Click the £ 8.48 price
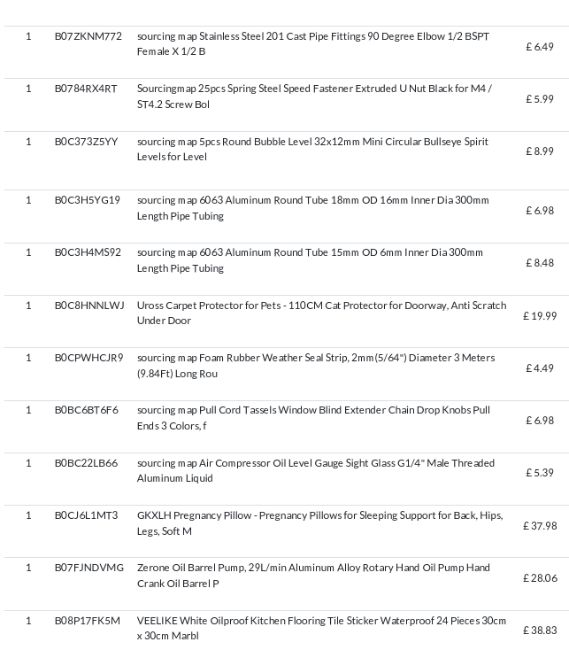 (x=540, y=263)
